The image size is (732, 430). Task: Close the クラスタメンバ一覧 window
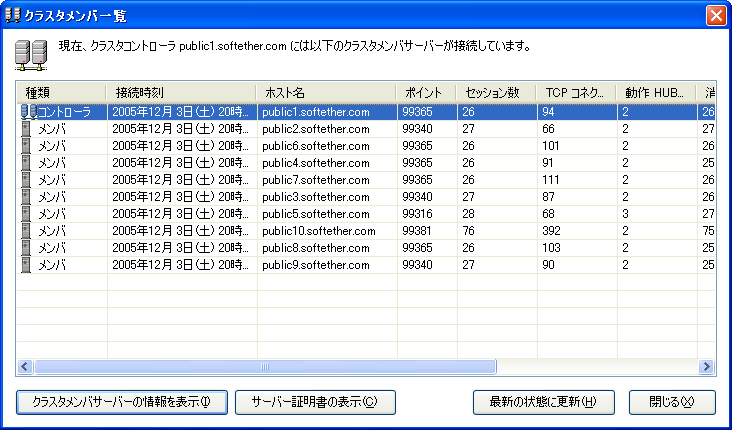[x=716, y=15]
